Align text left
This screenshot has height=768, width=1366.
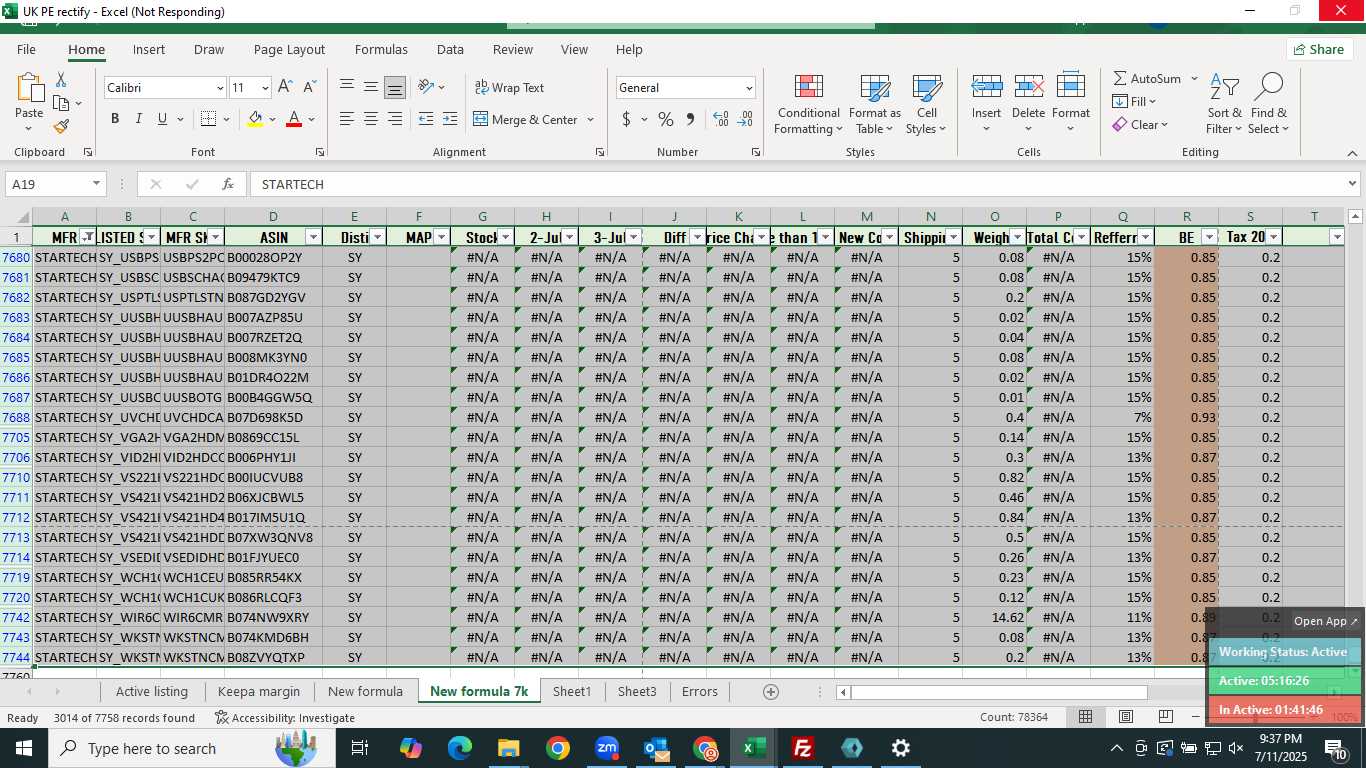(347, 119)
